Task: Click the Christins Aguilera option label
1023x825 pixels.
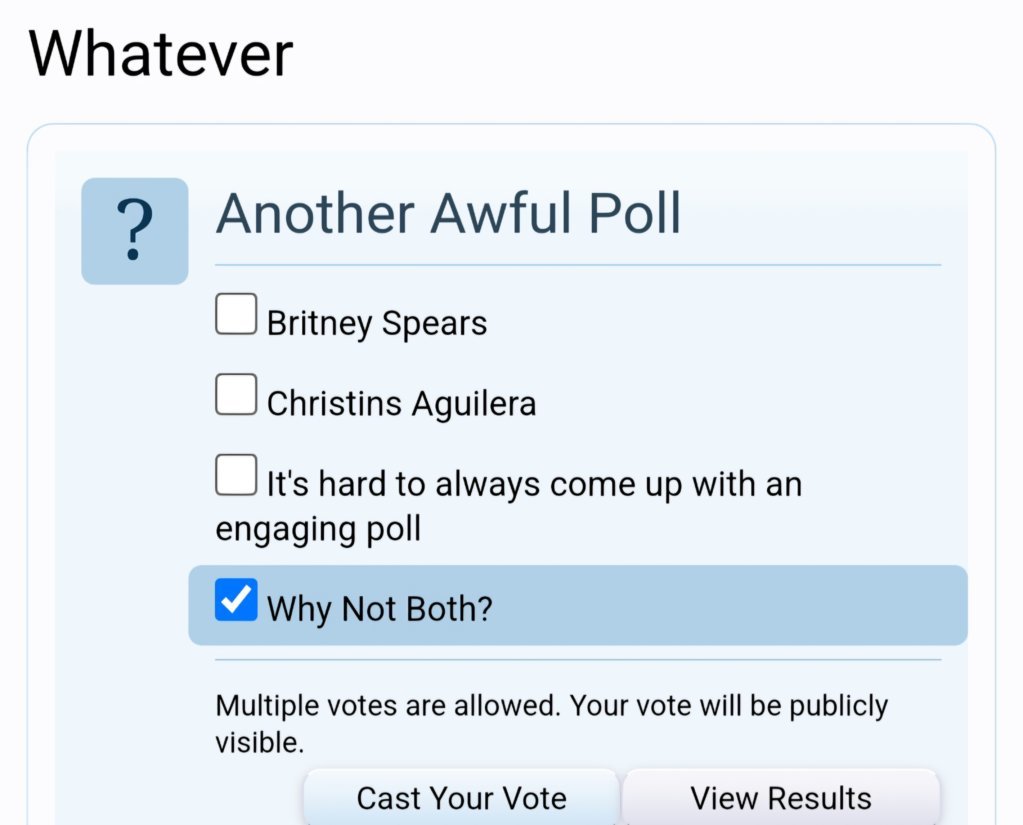Action: coord(401,404)
